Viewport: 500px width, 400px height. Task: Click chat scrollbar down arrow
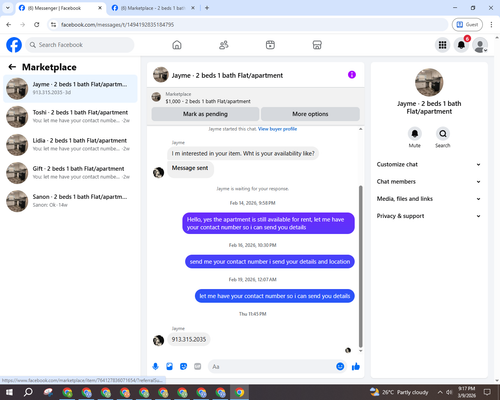[x=360, y=351]
